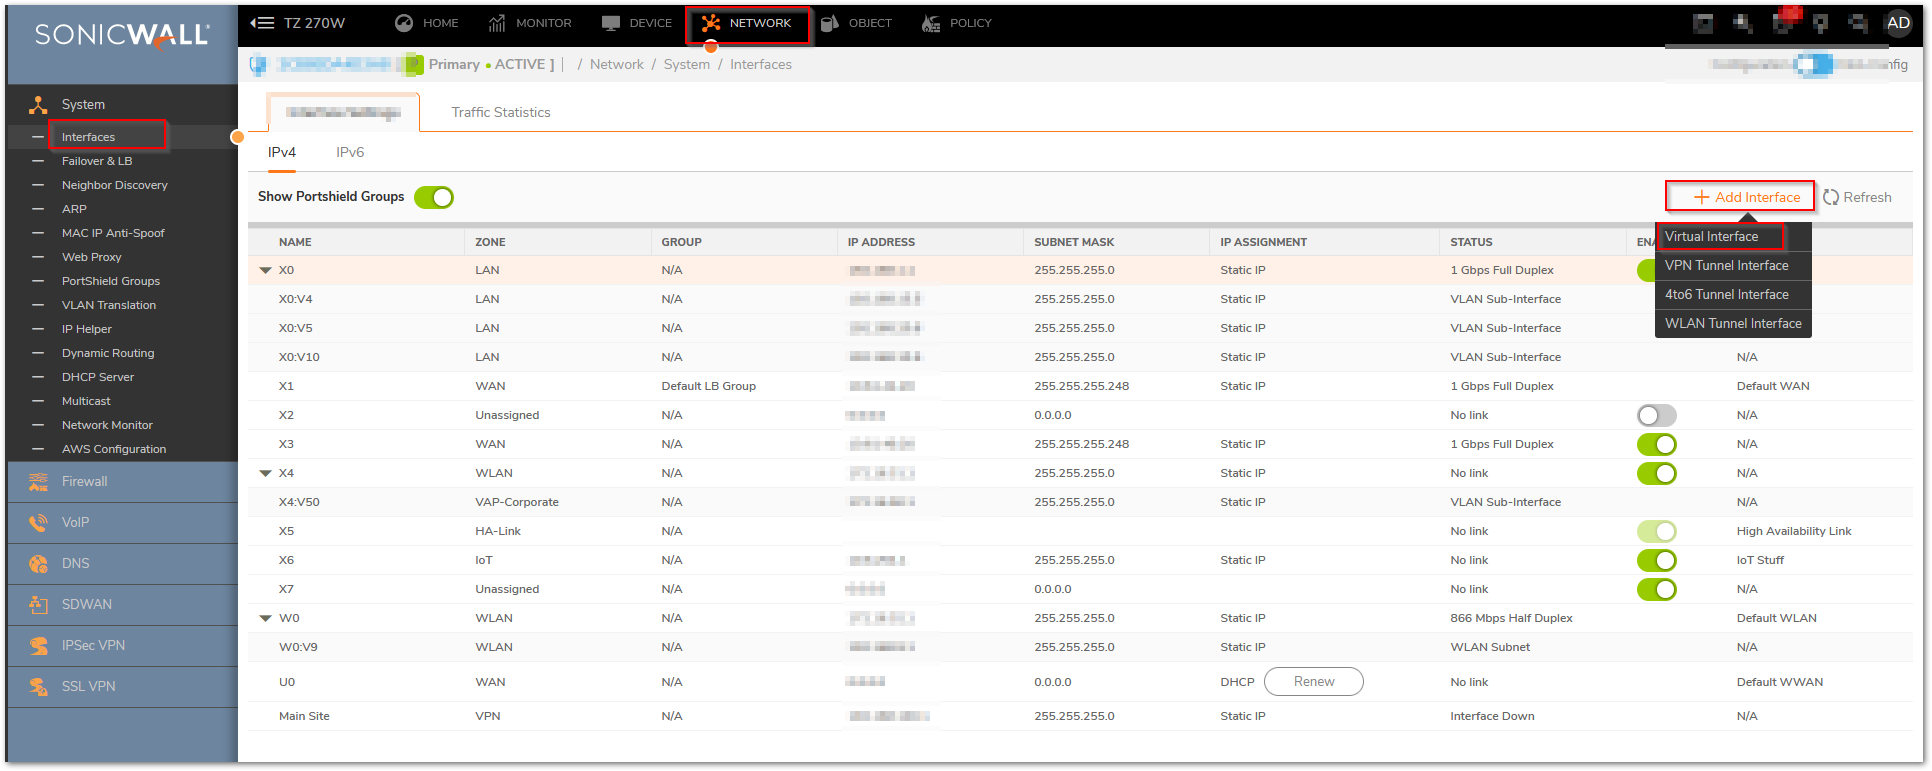Open the MONITOR top menu

[530, 23]
